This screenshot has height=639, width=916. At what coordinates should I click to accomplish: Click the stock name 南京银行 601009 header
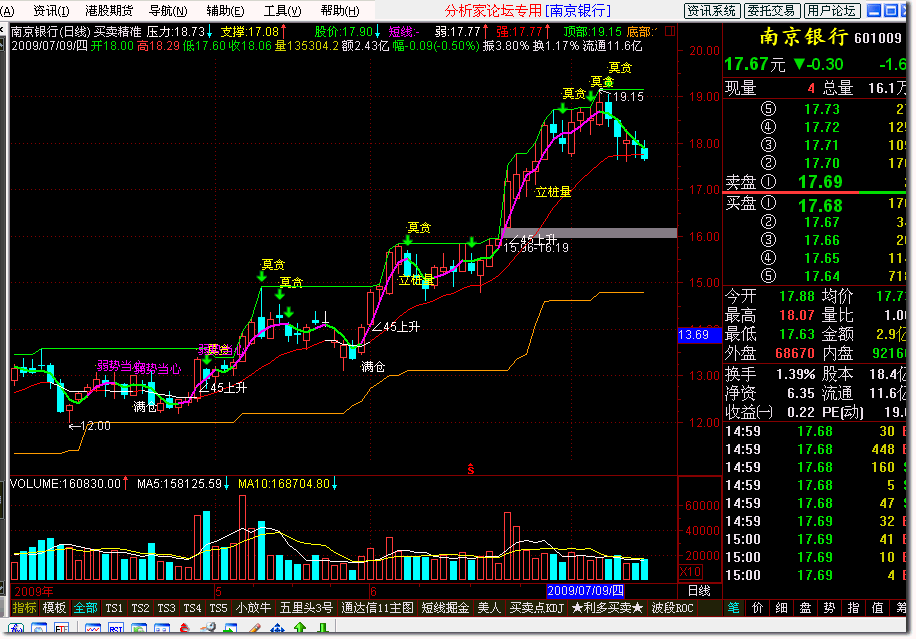point(830,37)
